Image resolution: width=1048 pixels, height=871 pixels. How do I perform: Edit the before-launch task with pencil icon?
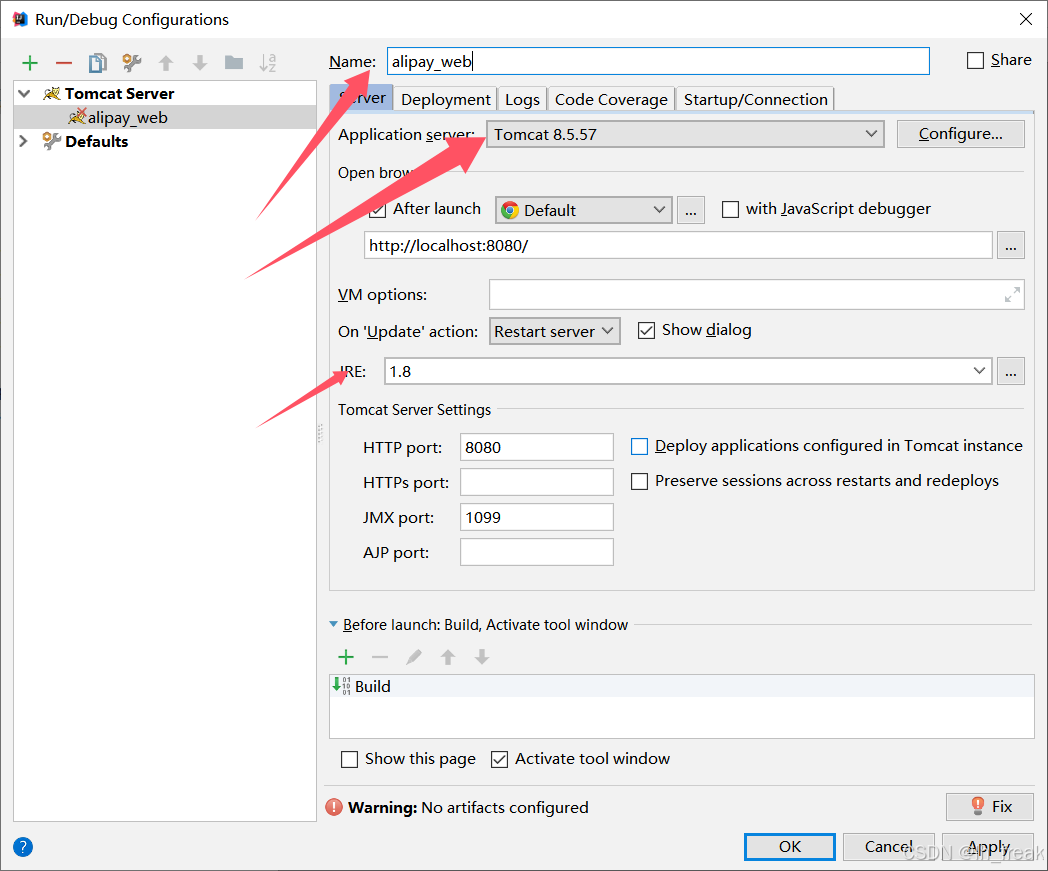(414, 657)
